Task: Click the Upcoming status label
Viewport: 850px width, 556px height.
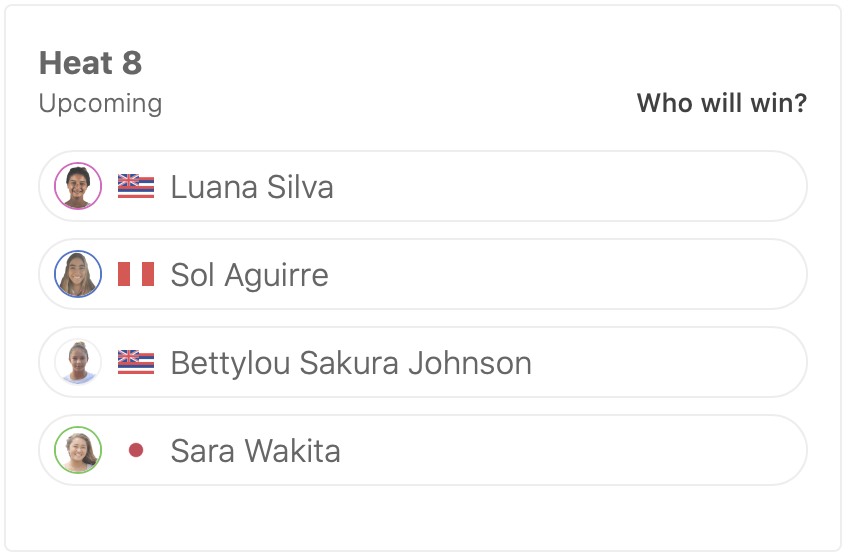Action: (100, 103)
